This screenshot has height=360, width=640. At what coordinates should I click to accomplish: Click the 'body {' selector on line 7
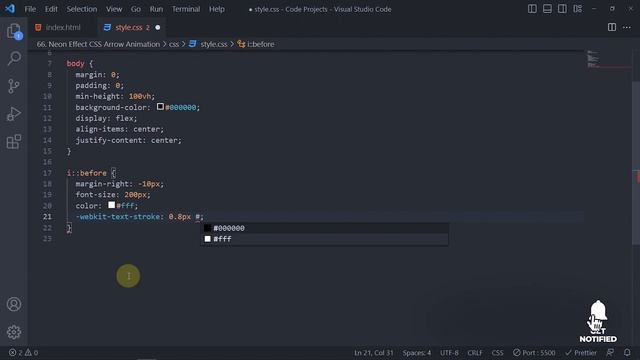click(80, 64)
